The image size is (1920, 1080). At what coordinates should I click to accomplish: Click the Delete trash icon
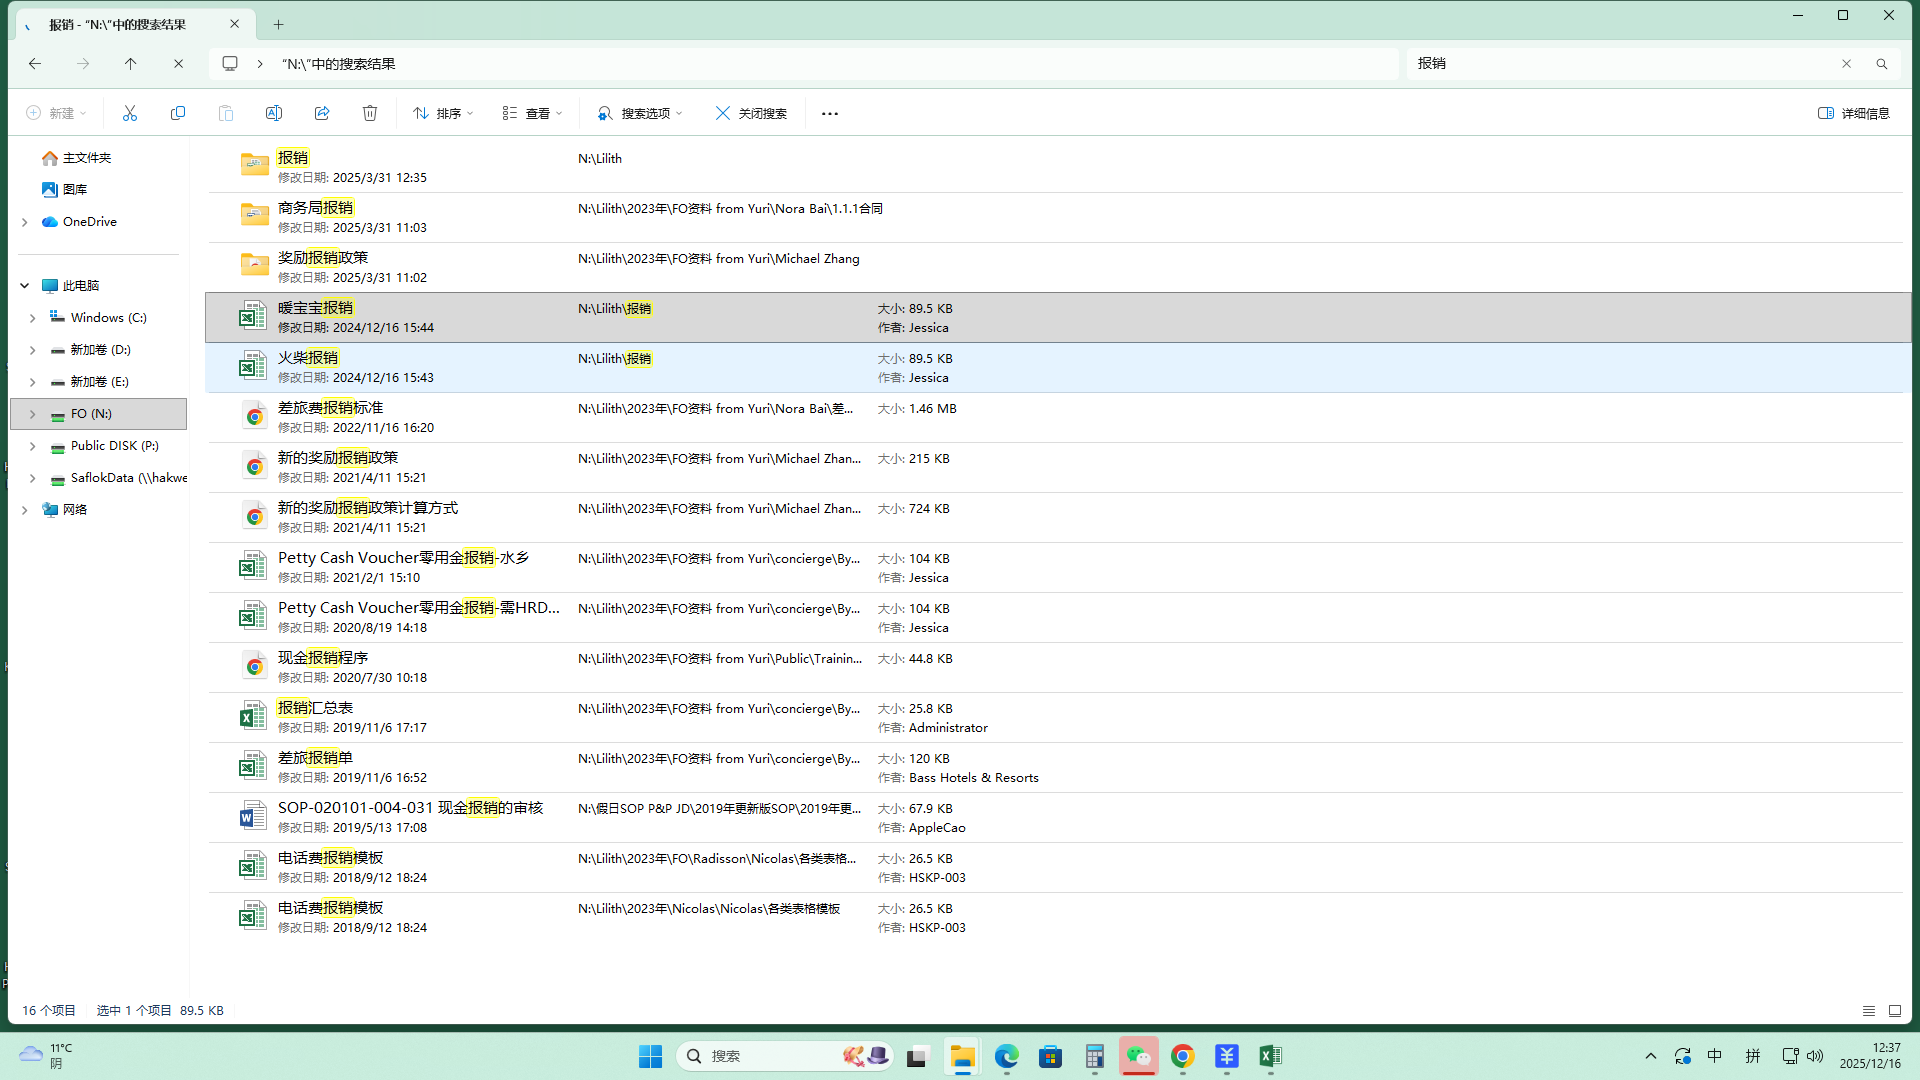pyautogui.click(x=370, y=113)
